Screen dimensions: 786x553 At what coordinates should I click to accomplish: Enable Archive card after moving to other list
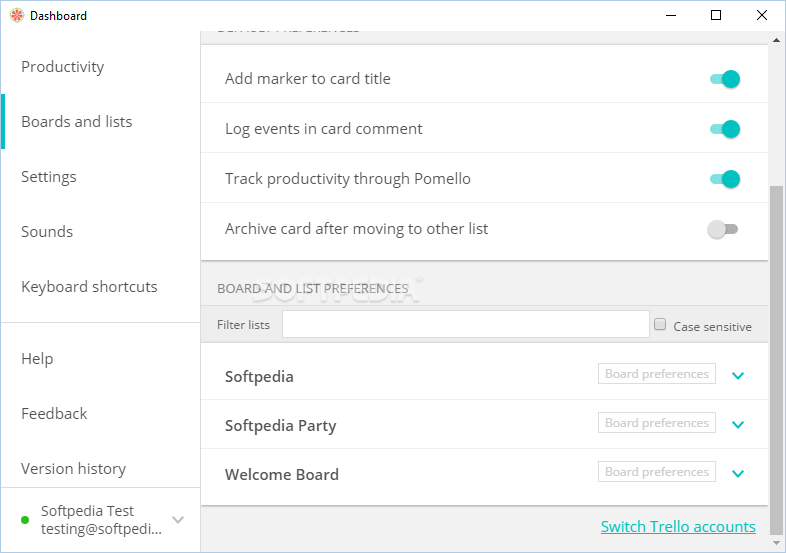click(x=723, y=229)
